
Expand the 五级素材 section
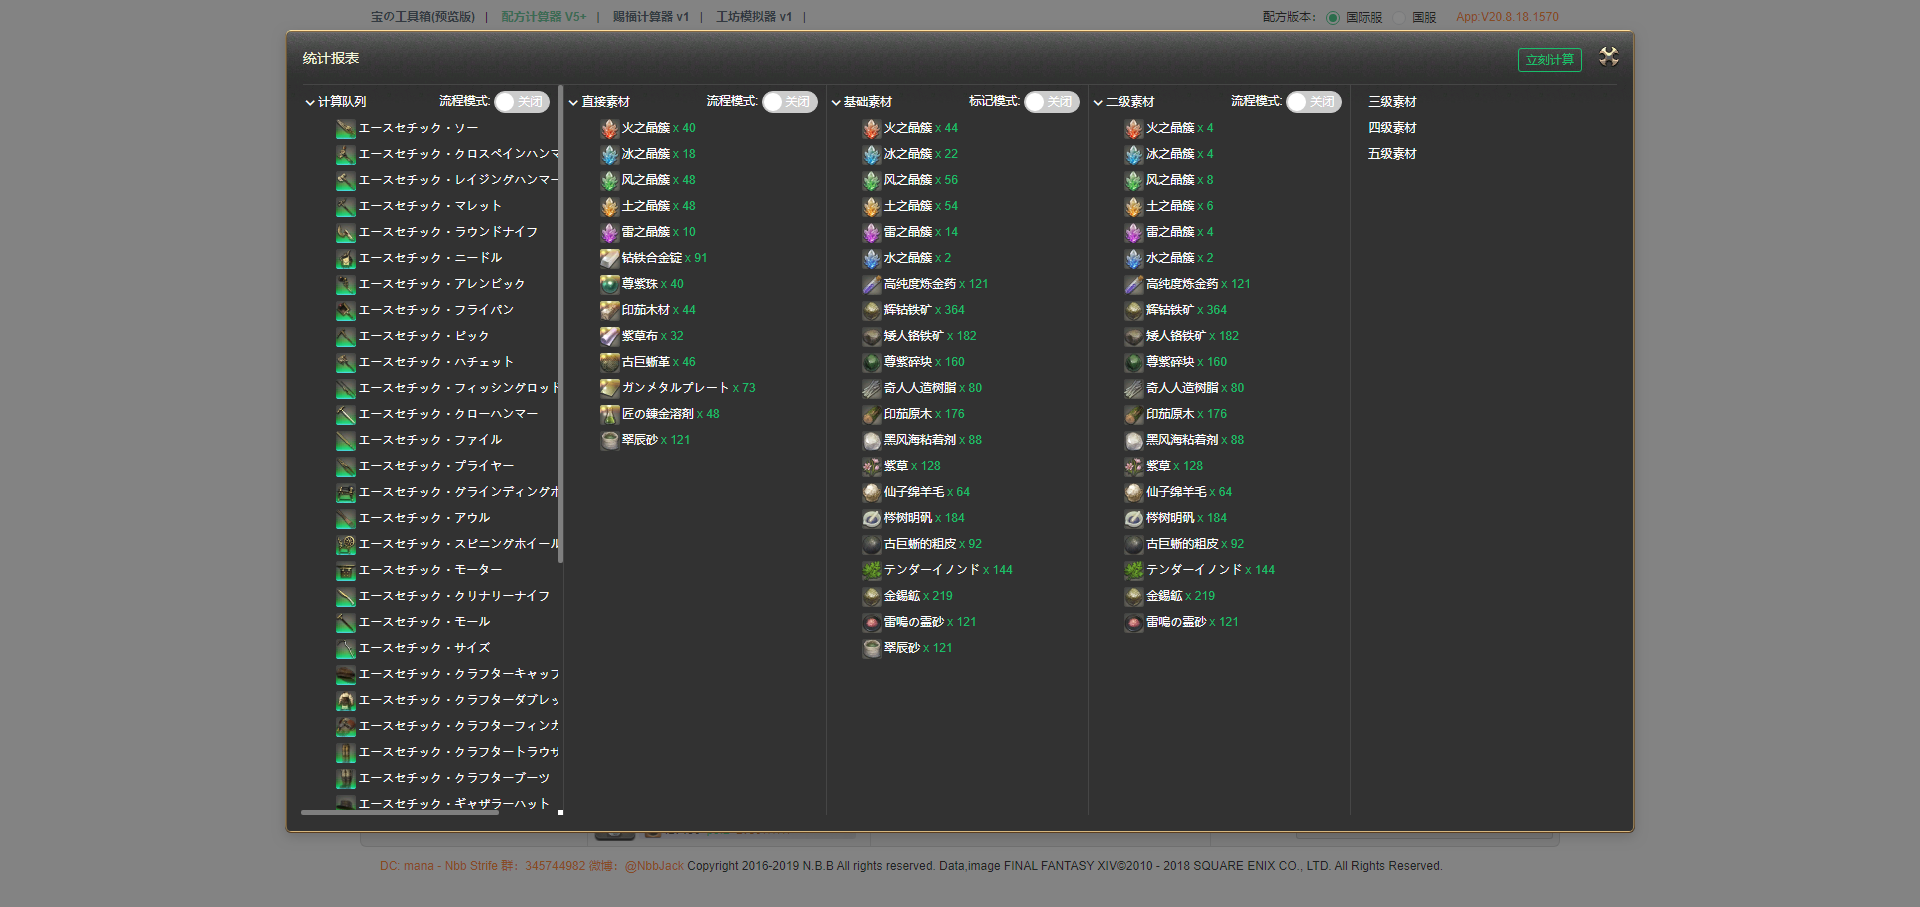[x=1392, y=154]
